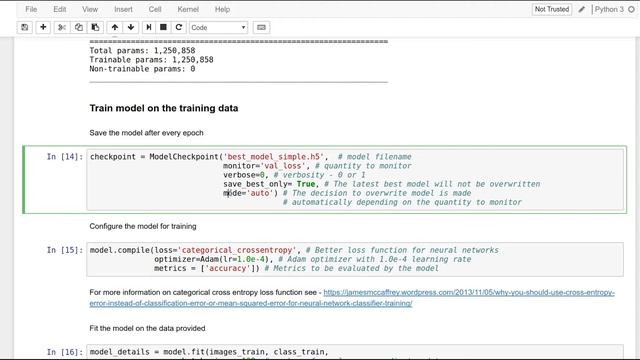Click the pencil edit mode indicator

582,9
